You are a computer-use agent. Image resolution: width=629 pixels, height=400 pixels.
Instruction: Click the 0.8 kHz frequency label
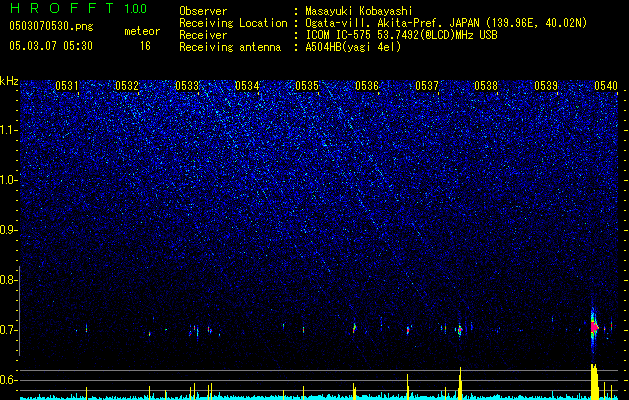pyautogui.click(x=8, y=280)
